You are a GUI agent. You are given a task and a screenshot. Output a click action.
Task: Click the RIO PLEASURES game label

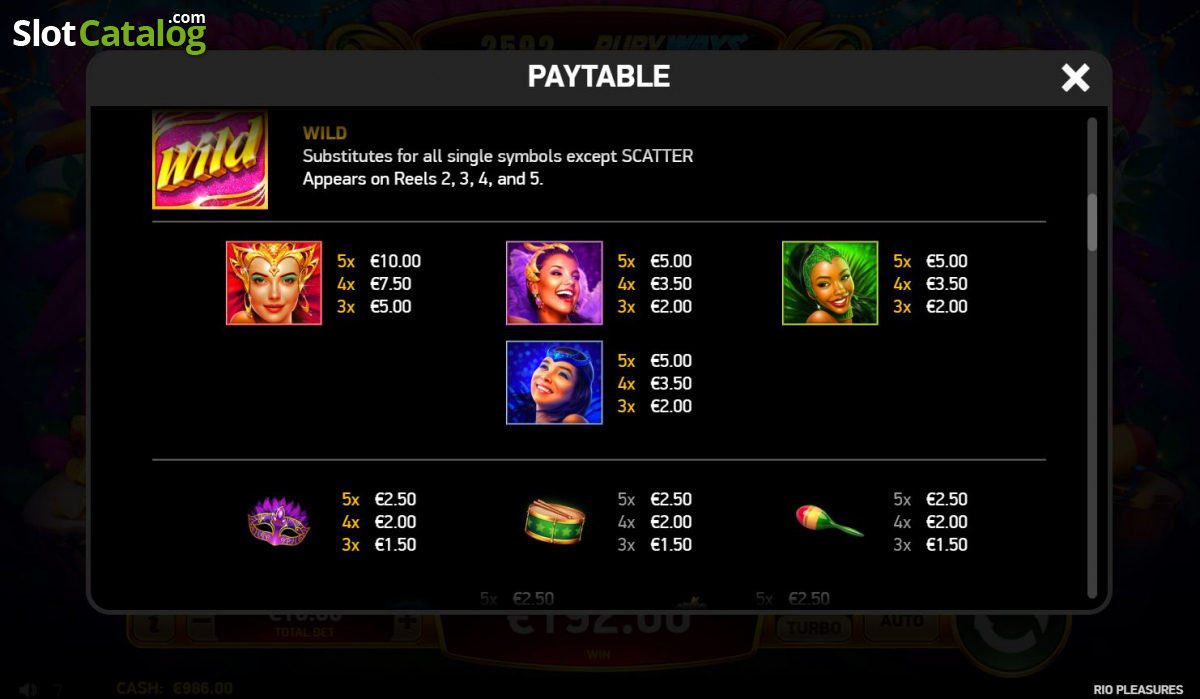[1138, 689]
